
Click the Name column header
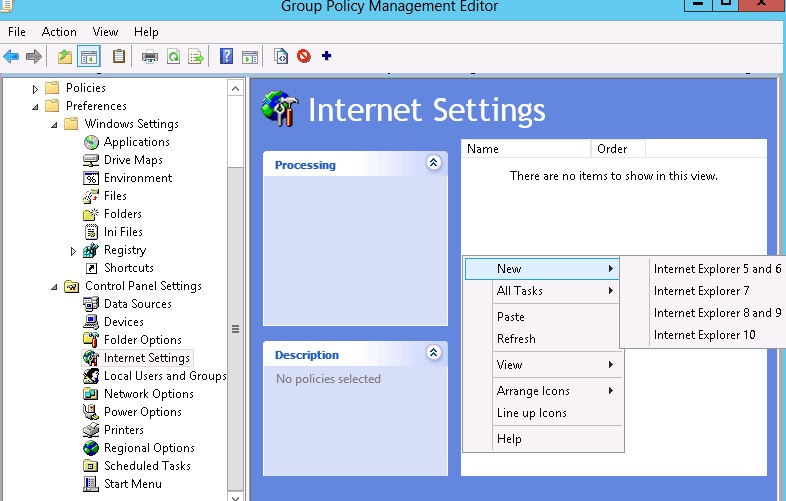[525, 149]
